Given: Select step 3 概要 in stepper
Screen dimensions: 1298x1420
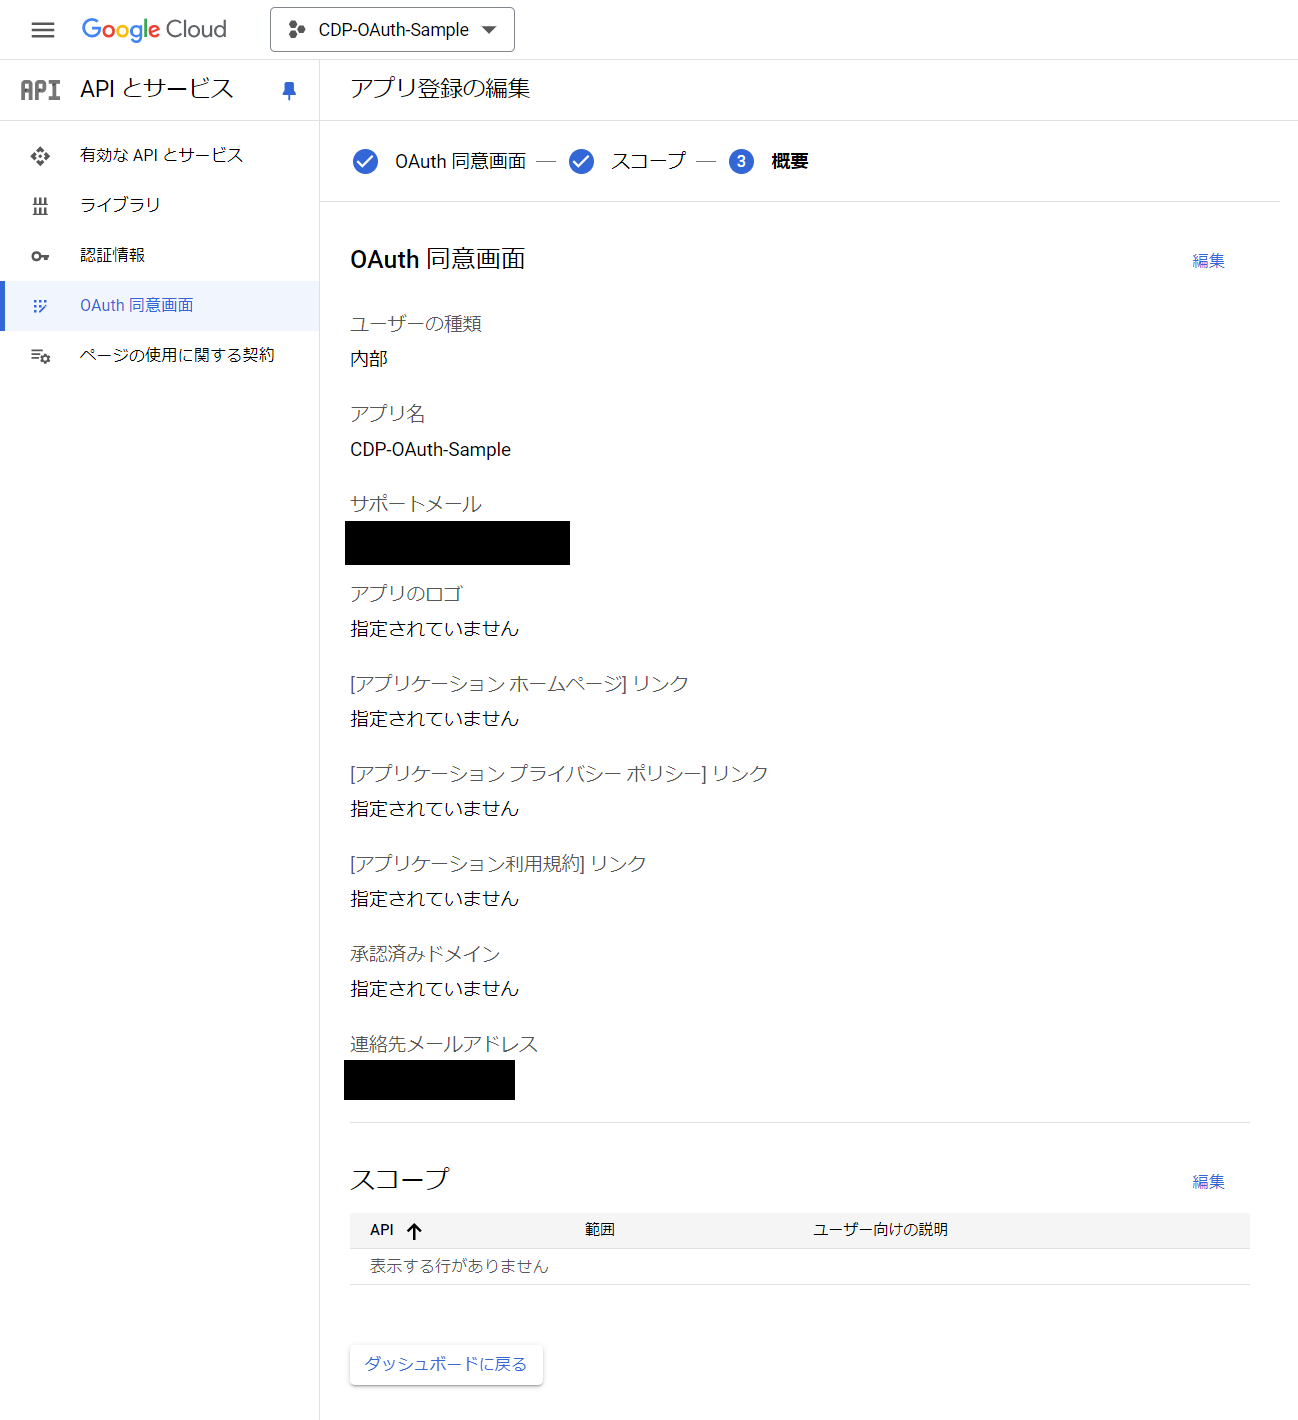Looking at the screenshot, I should click(789, 161).
